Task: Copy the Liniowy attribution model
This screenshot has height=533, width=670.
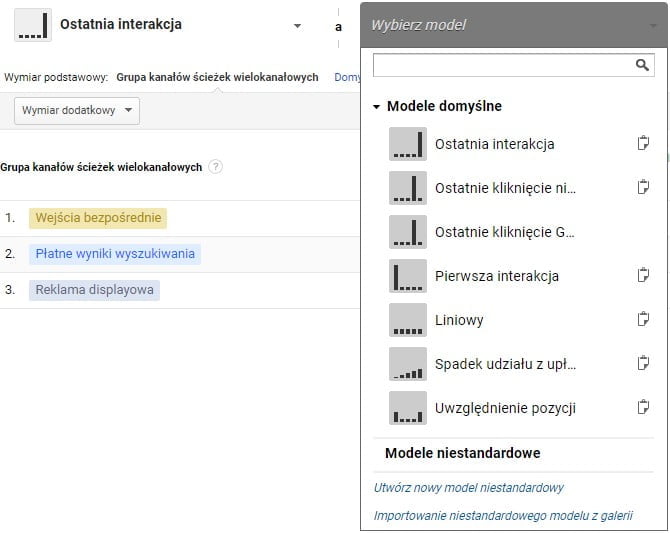Action: pyautogui.click(x=643, y=320)
